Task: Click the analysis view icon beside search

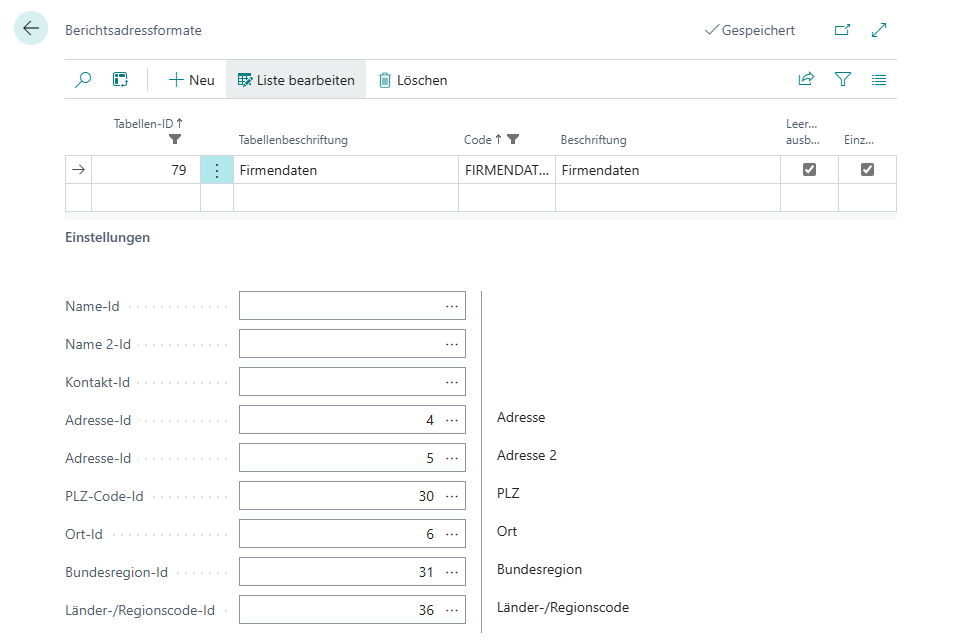Action: pos(120,80)
